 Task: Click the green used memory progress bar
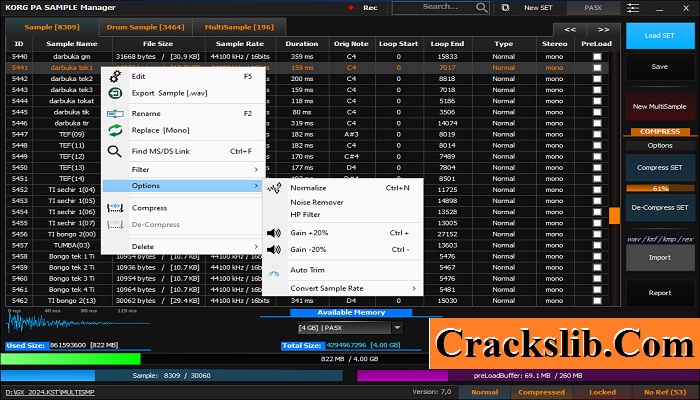click(71, 359)
